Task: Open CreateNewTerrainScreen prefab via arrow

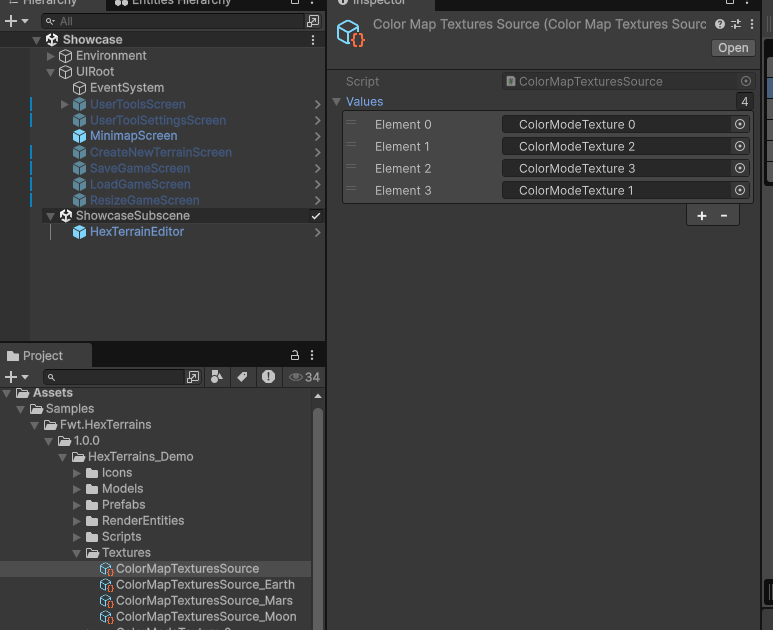Action: click(317, 152)
